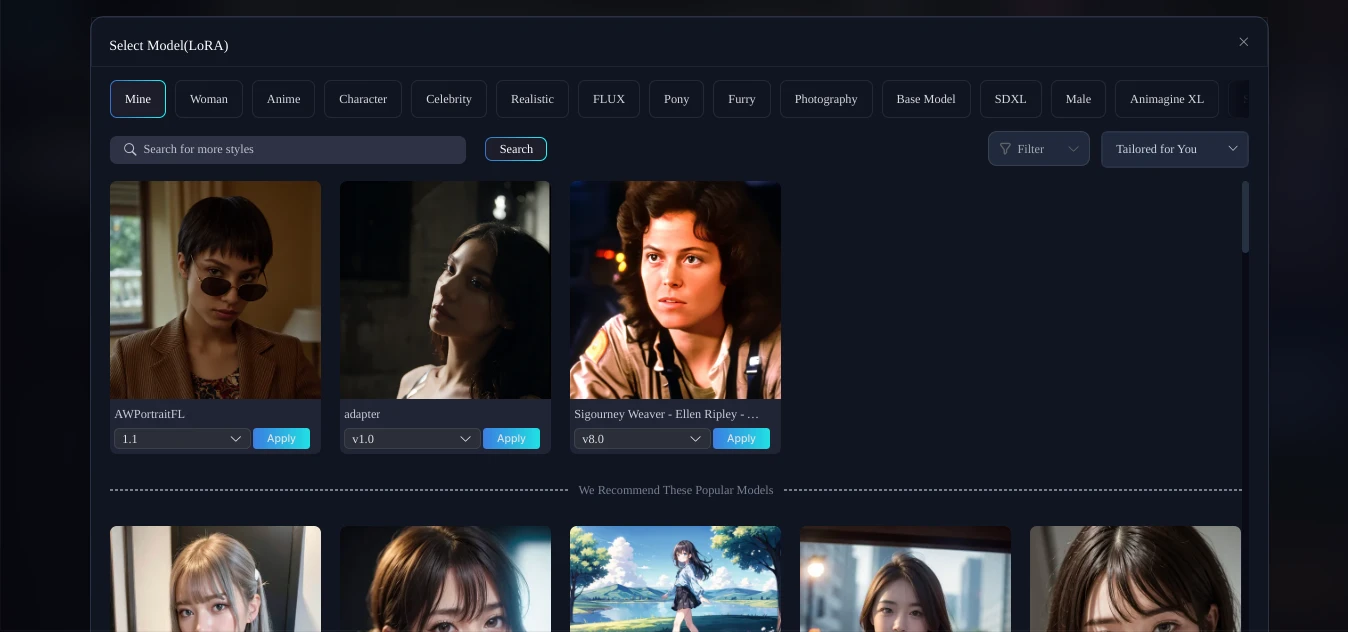Apply the adapter model
1348x632 pixels.
tap(511, 439)
